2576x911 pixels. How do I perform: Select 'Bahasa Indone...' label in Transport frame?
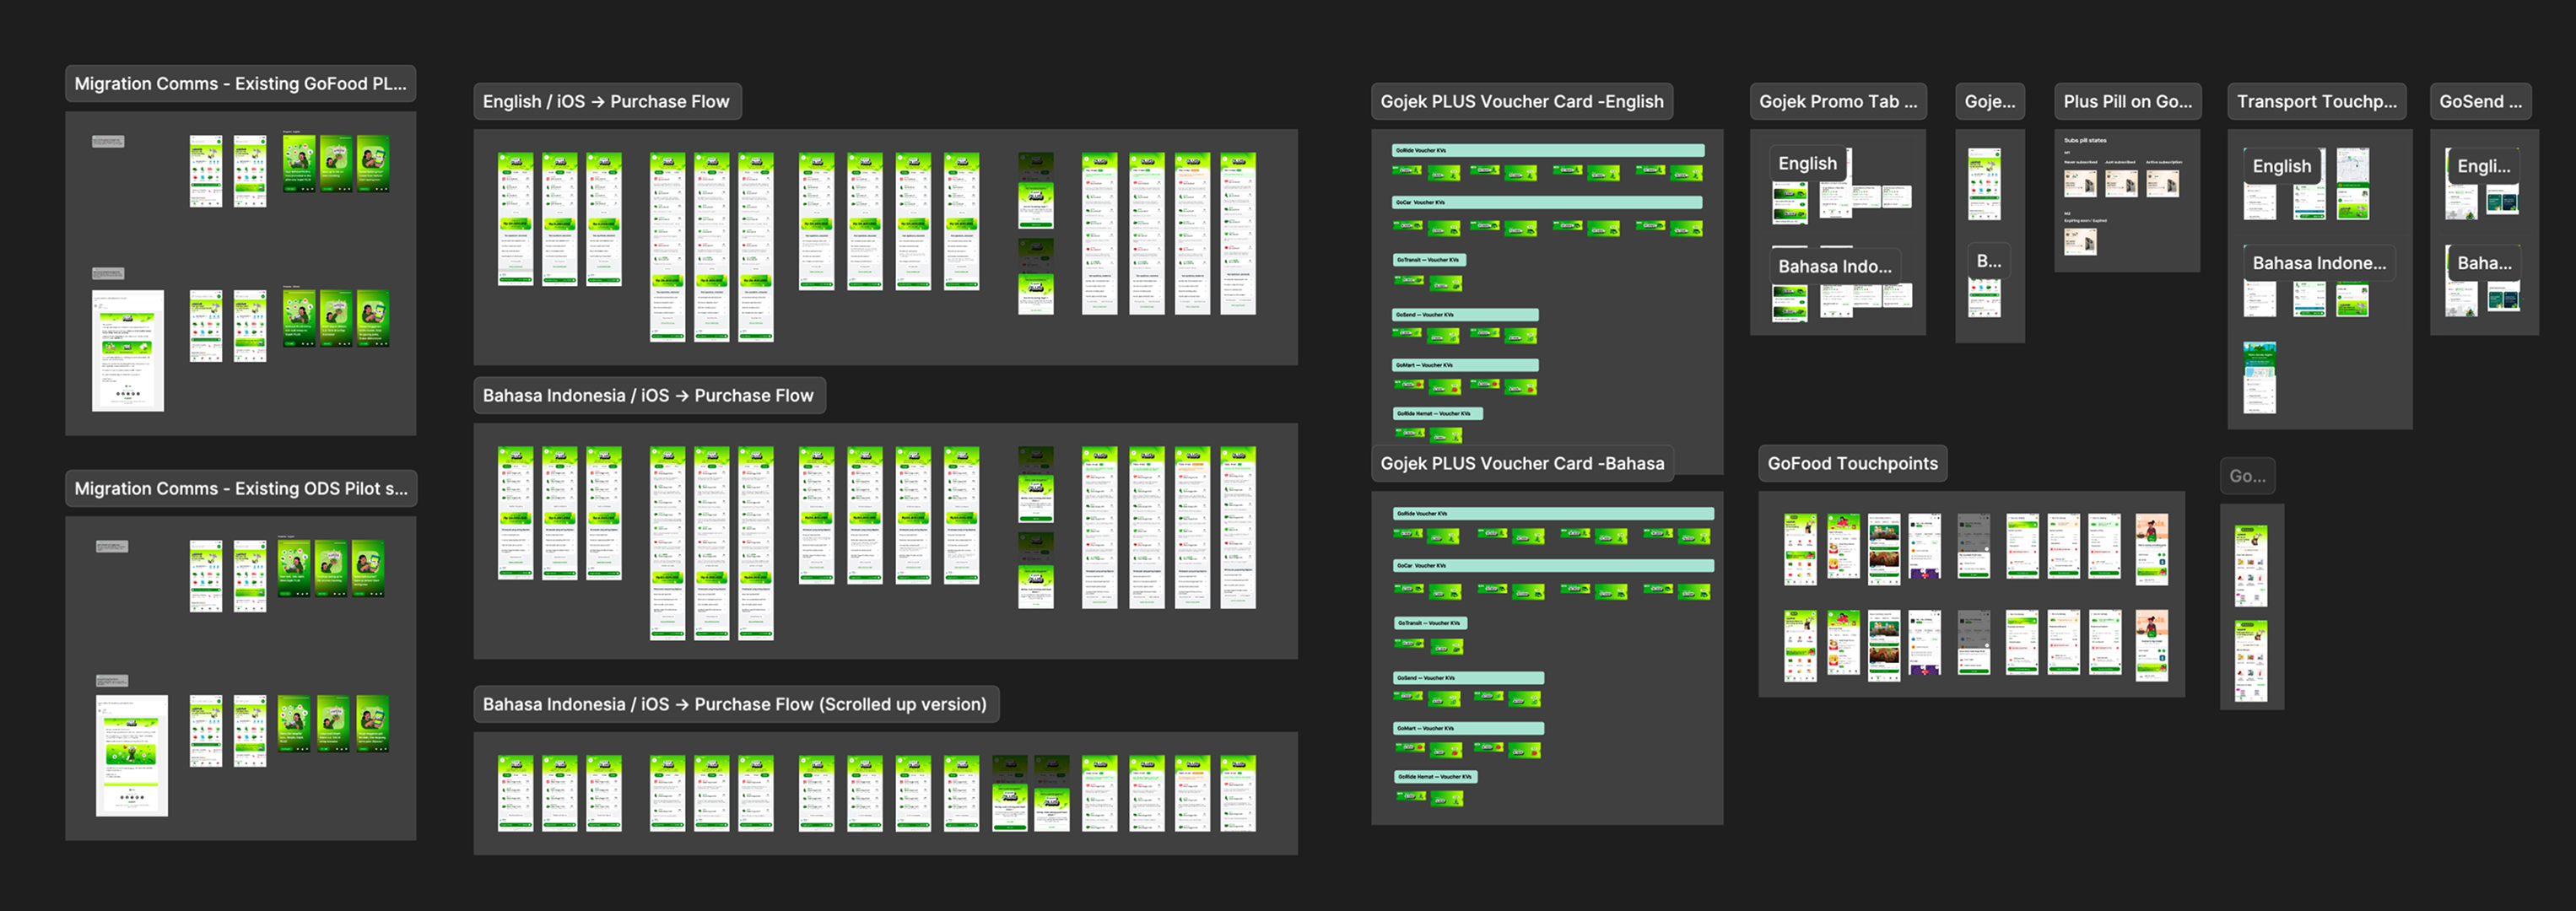coord(2319,263)
